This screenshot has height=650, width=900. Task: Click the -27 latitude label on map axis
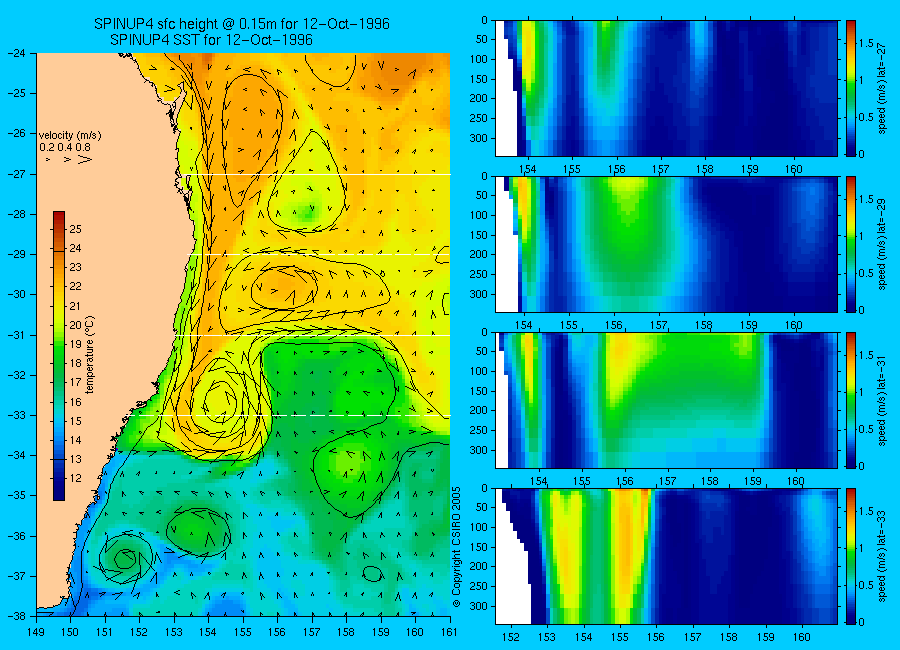point(15,174)
